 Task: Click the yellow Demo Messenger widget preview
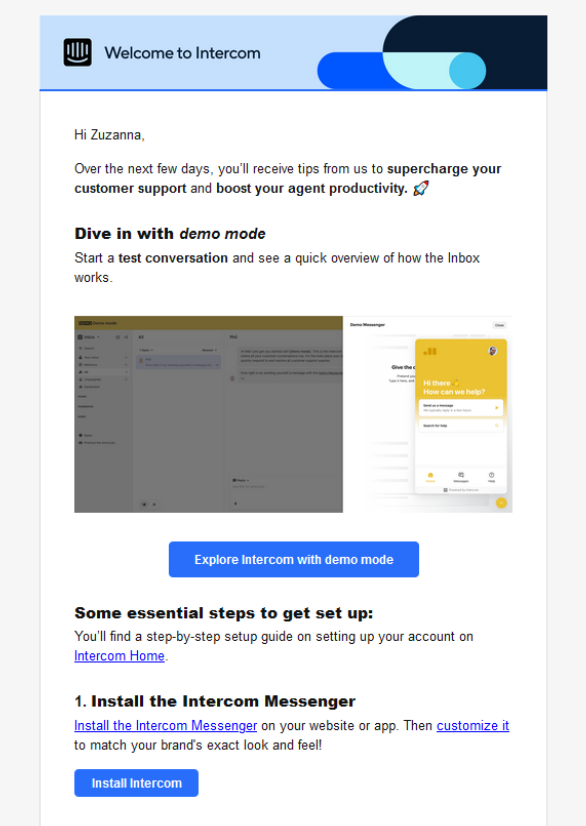[461, 416]
